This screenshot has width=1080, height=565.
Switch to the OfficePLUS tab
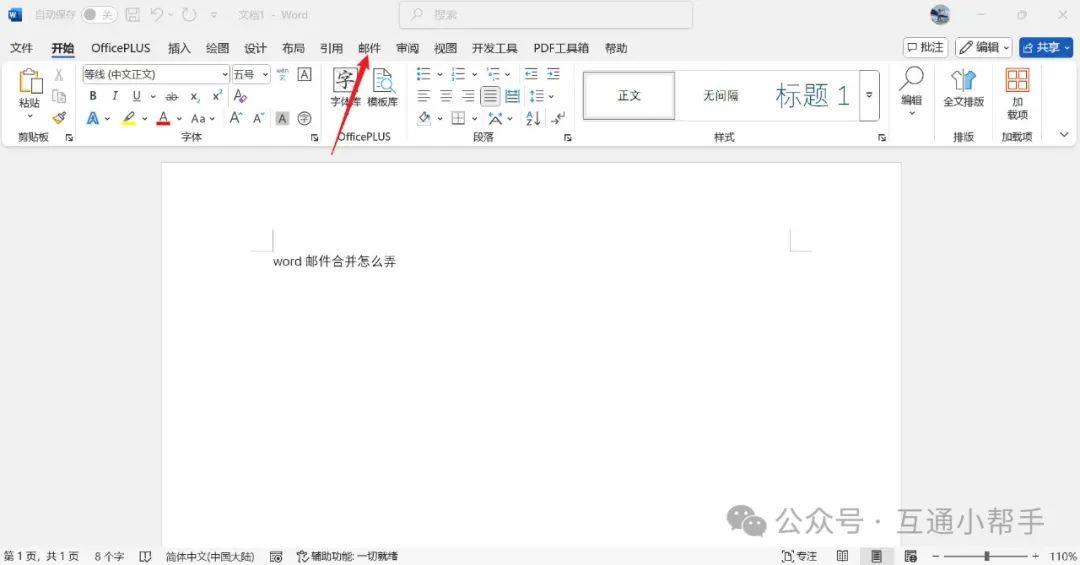[121, 48]
